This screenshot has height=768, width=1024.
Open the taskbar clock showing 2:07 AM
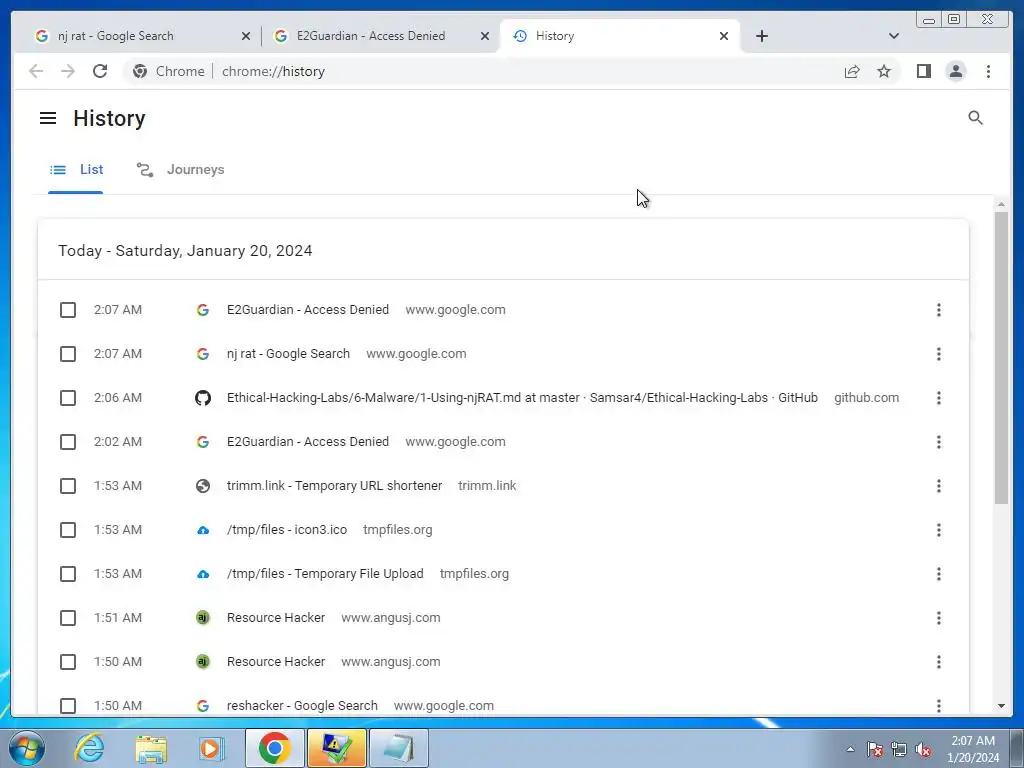(973, 749)
